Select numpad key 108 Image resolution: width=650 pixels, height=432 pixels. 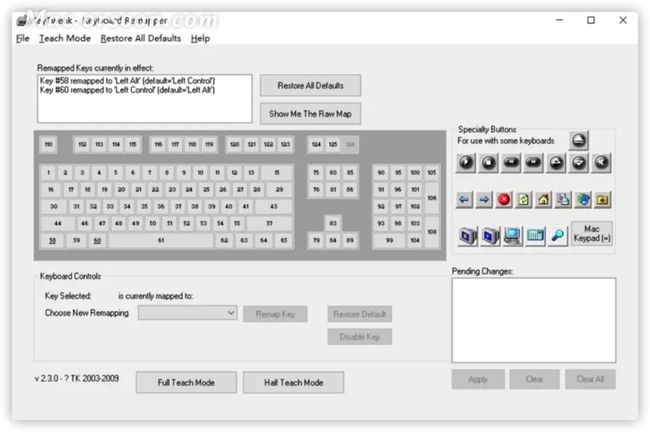point(432,232)
